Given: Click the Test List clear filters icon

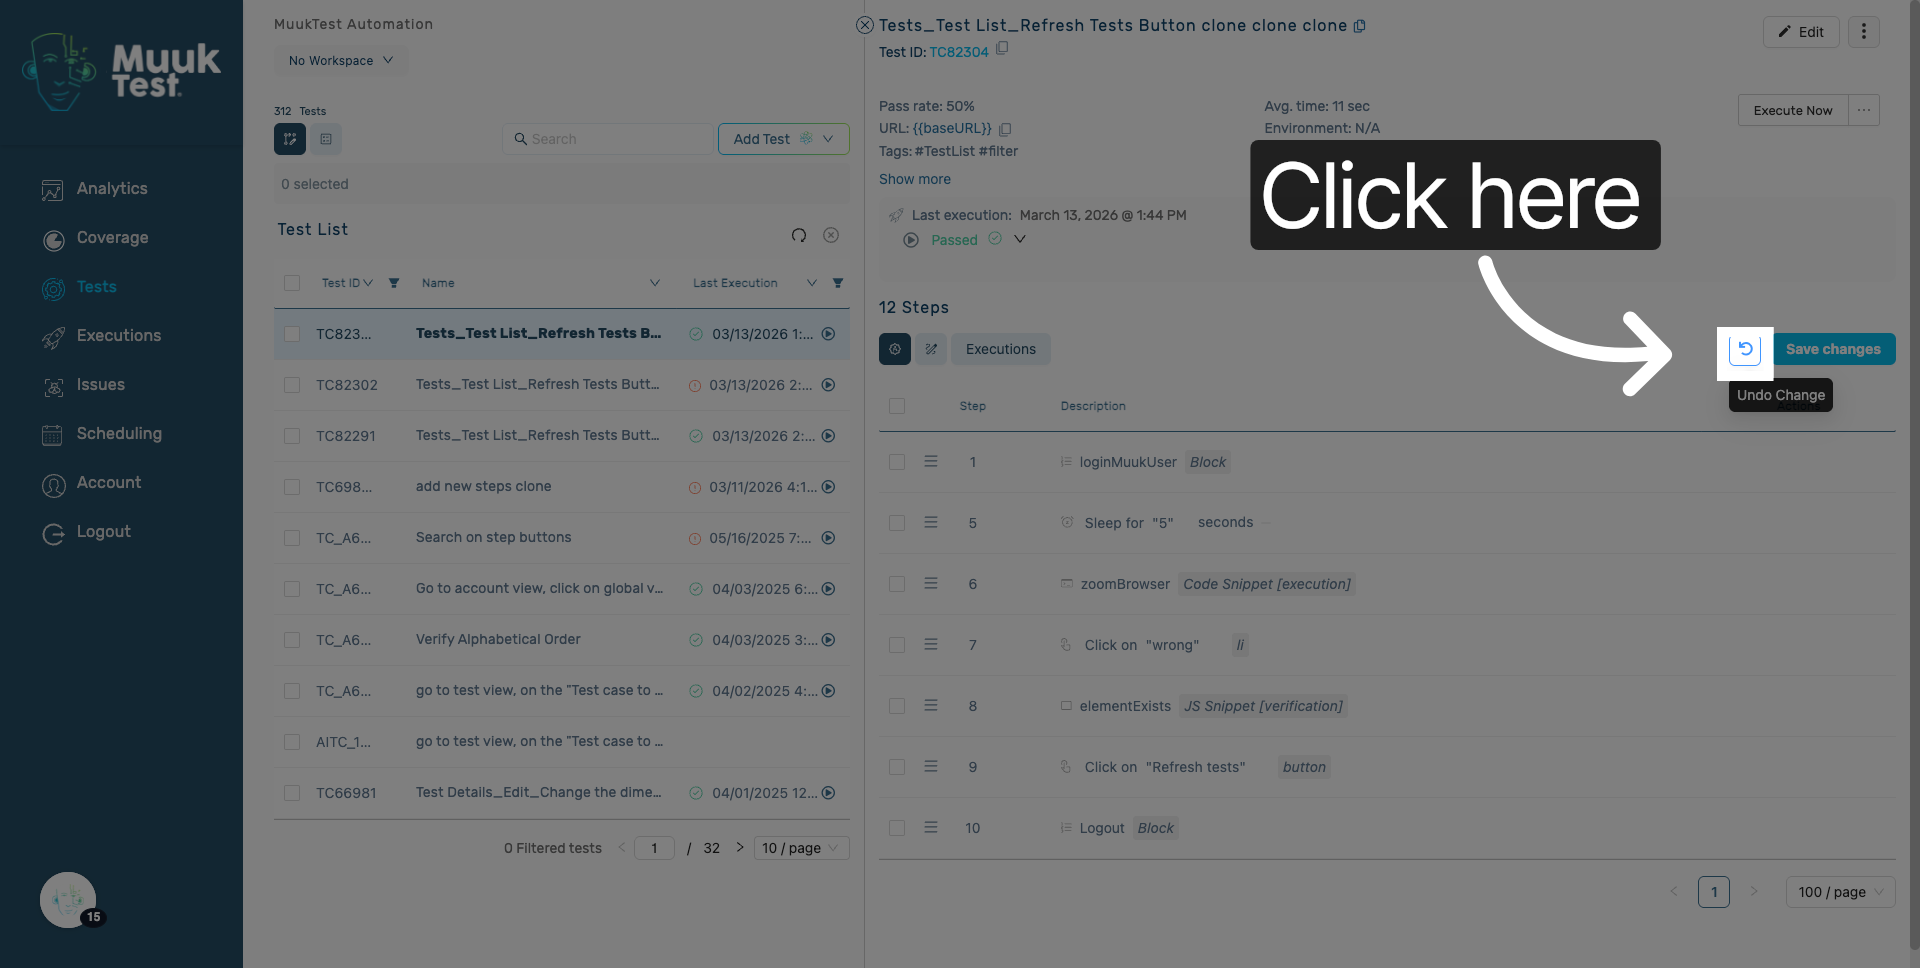Looking at the screenshot, I should coord(831,235).
